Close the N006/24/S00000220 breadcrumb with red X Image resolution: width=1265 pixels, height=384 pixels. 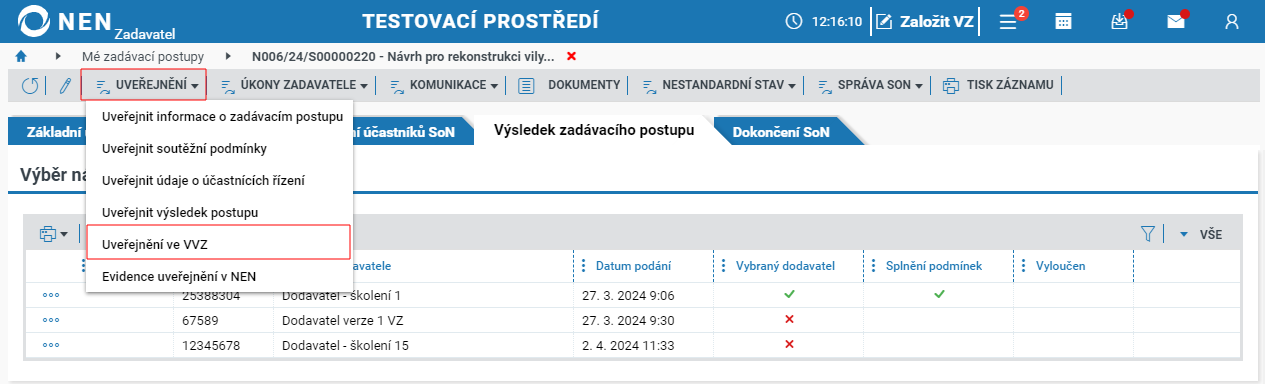(571, 56)
